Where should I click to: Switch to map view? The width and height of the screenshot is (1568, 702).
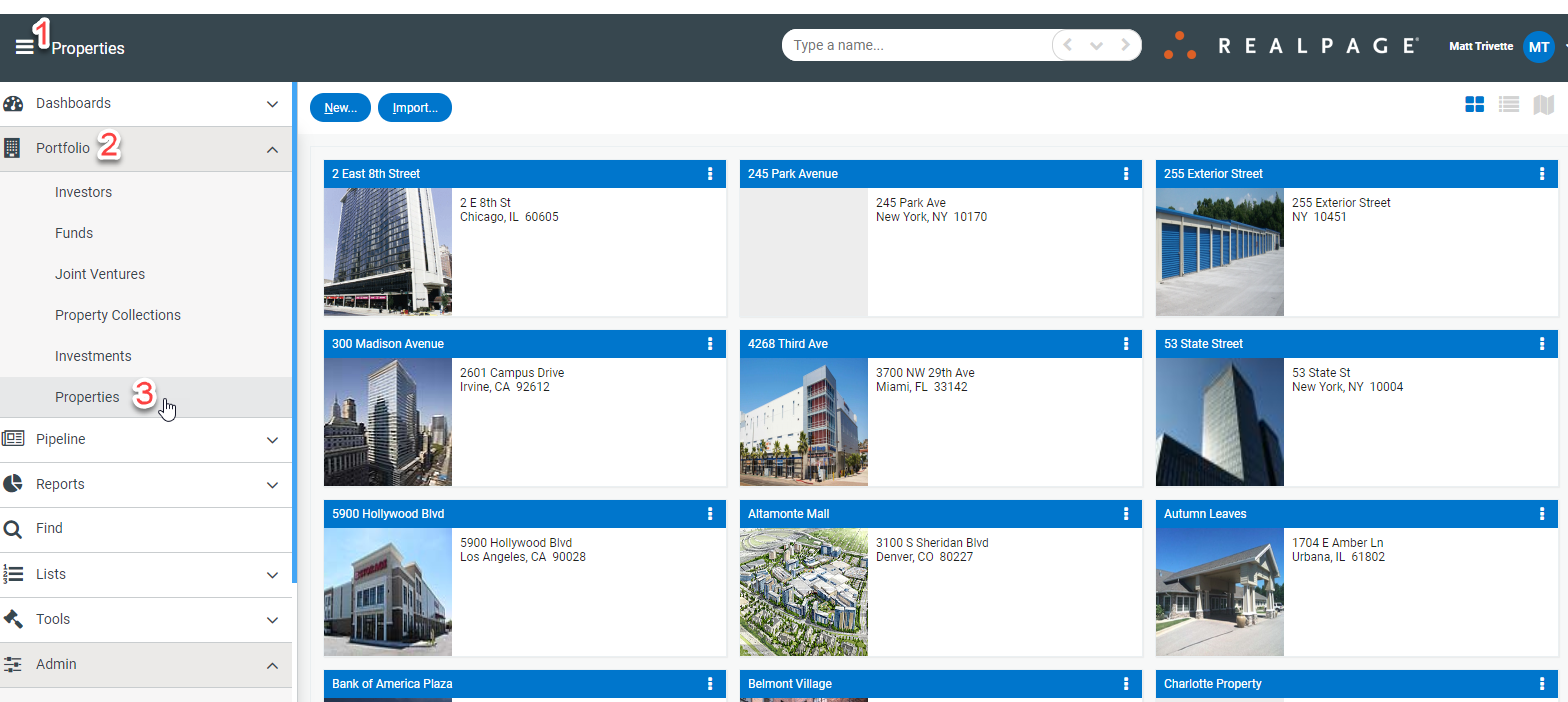pyautogui.click(x=1543, y=105)
